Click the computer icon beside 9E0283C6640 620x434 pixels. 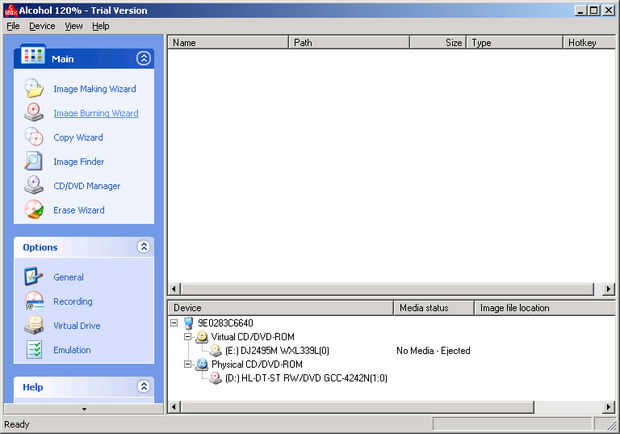tap(189, 323)
